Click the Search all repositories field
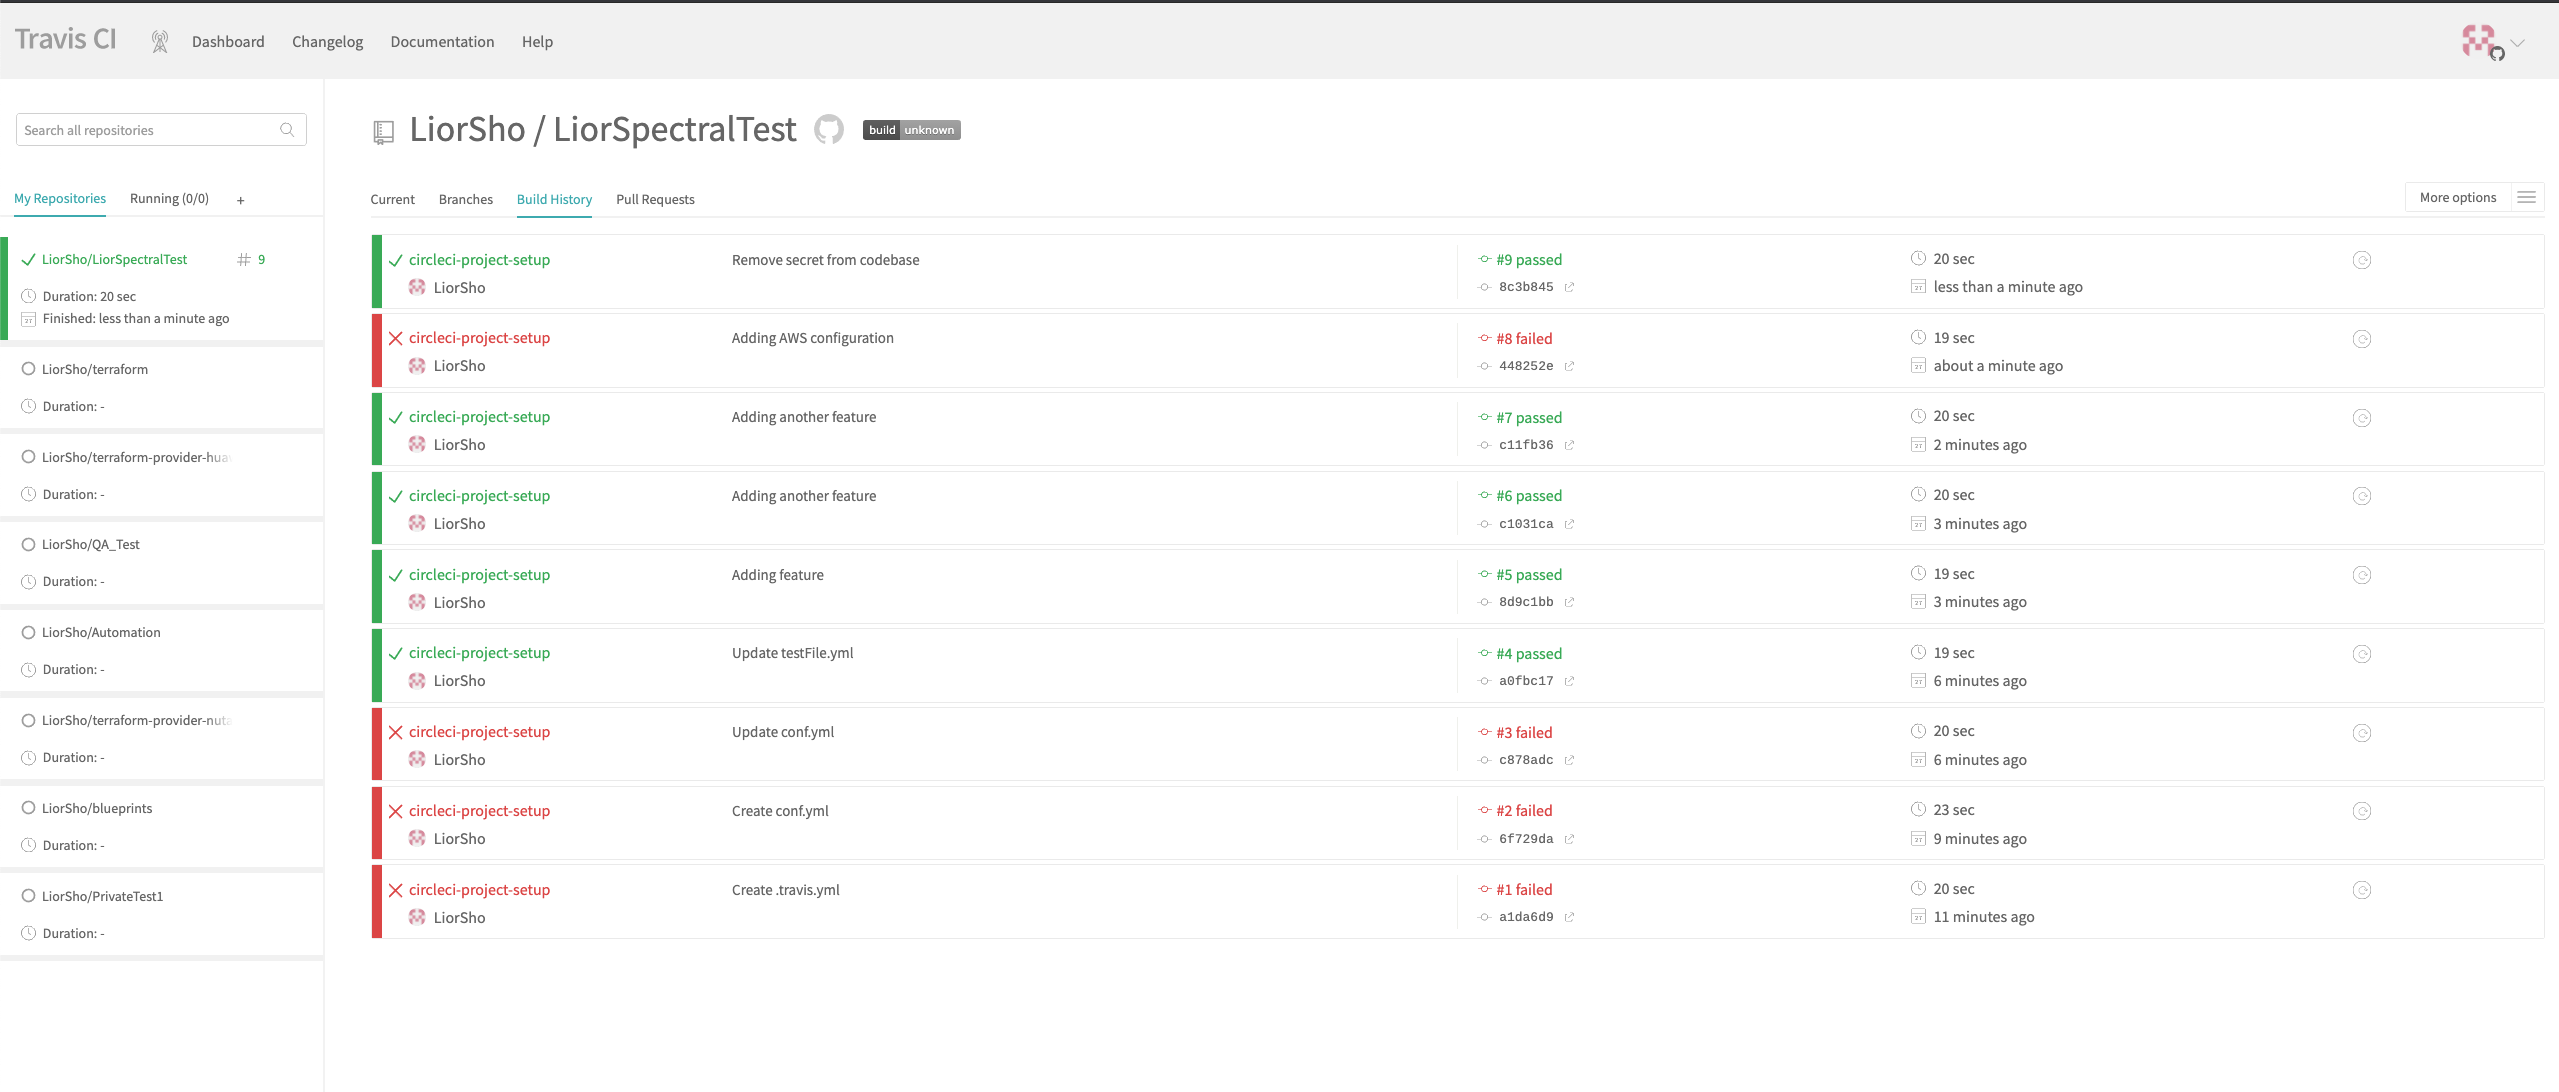Viewport: 2559px width, 1092px height. 161,130
